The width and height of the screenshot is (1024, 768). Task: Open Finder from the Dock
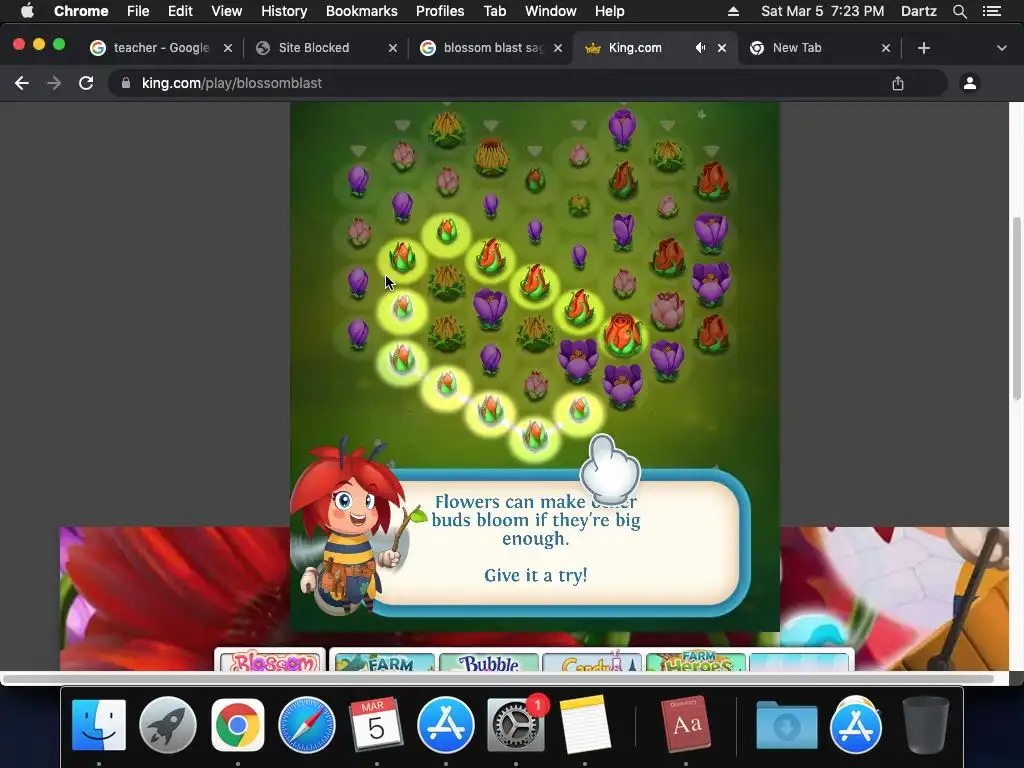(99, 725)
